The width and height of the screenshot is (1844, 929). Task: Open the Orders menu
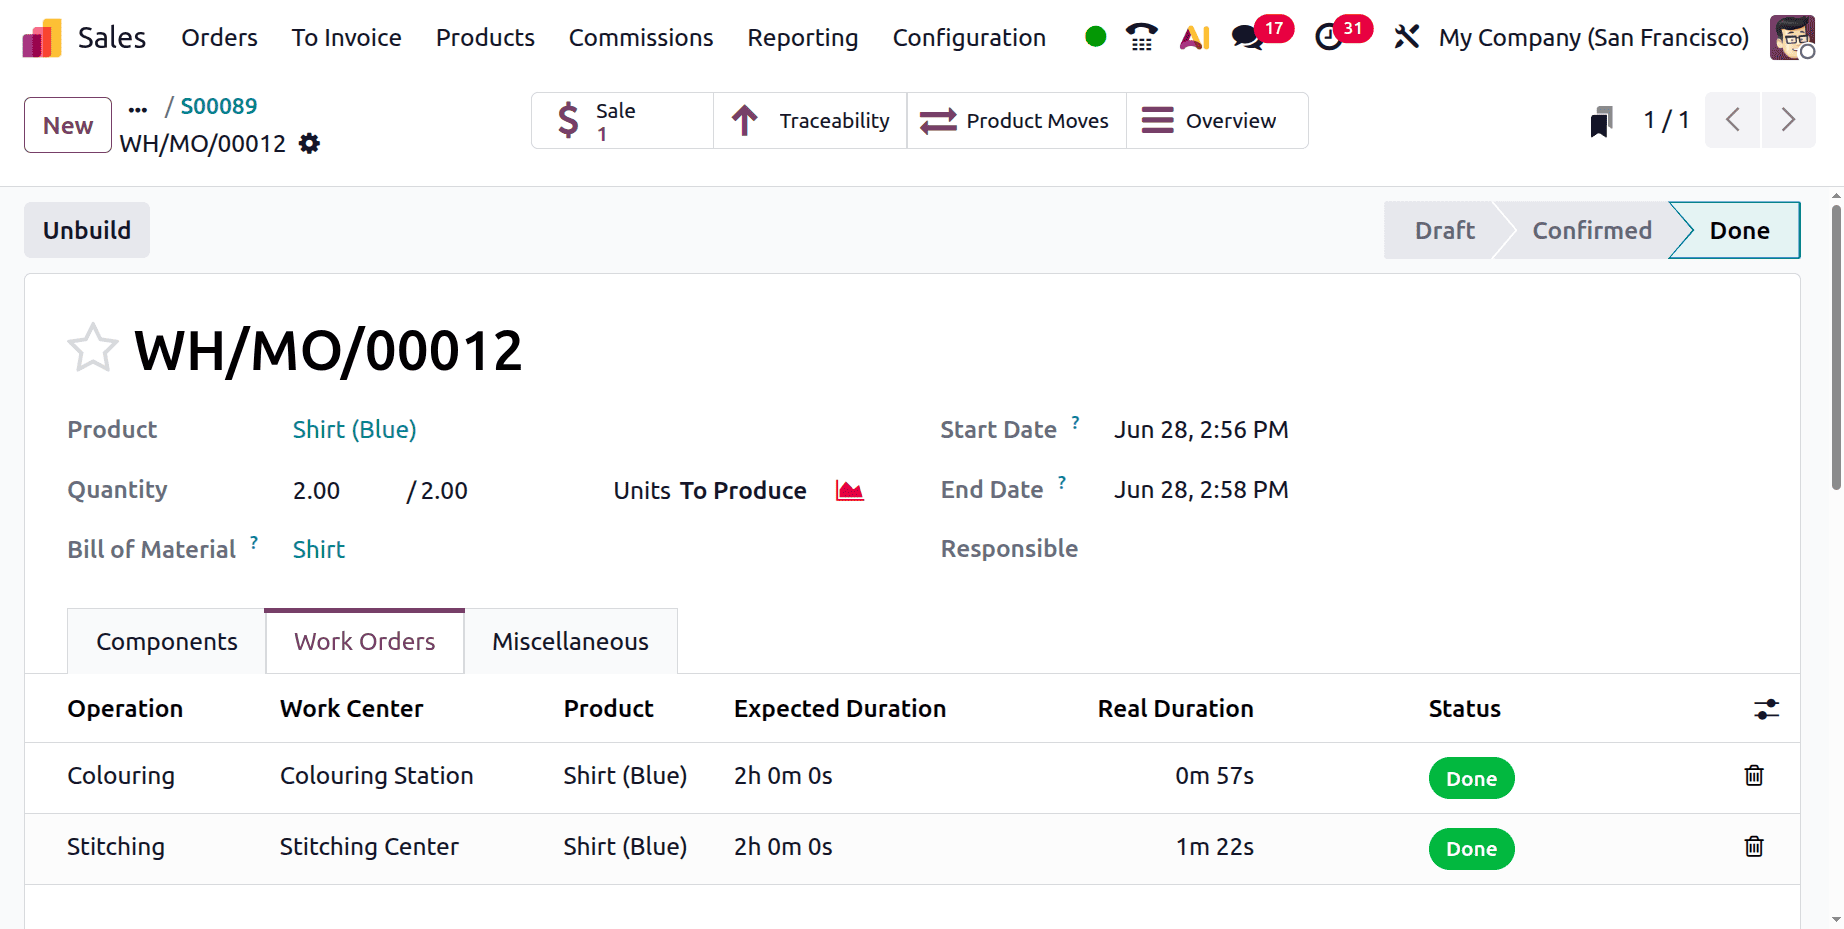(x=219, y=38)
